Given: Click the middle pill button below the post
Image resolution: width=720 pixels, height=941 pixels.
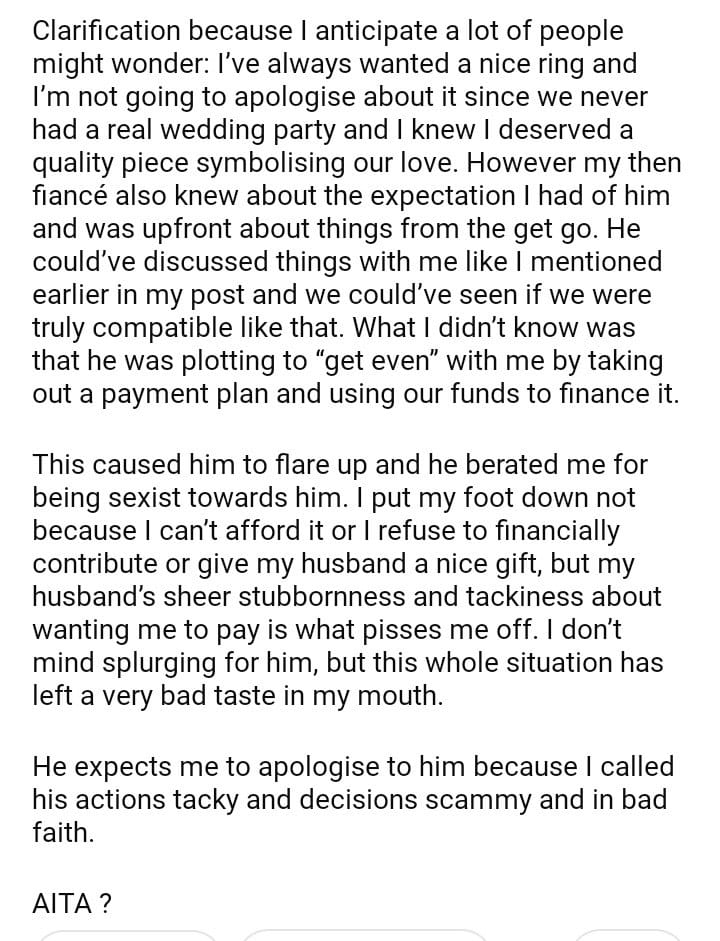Looking at the screenshot, I should click(x=363, y=935).
